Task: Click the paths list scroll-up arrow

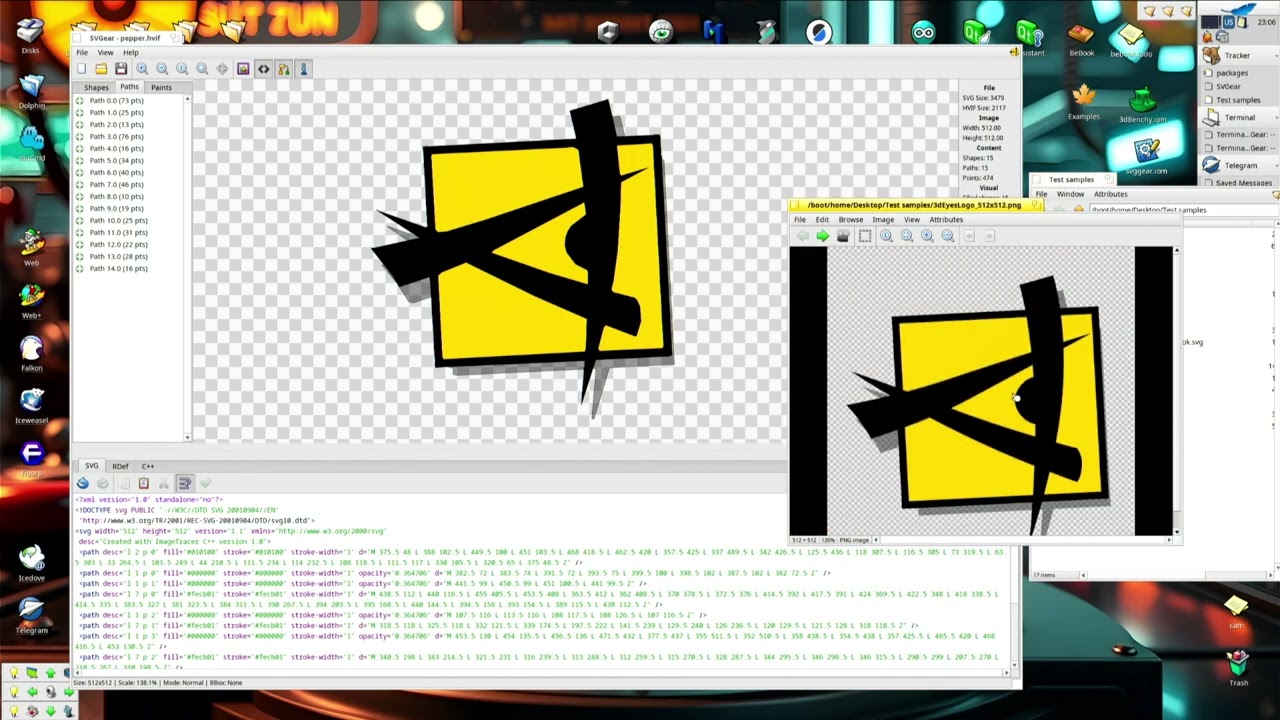Action: click(x=187, y=99)
